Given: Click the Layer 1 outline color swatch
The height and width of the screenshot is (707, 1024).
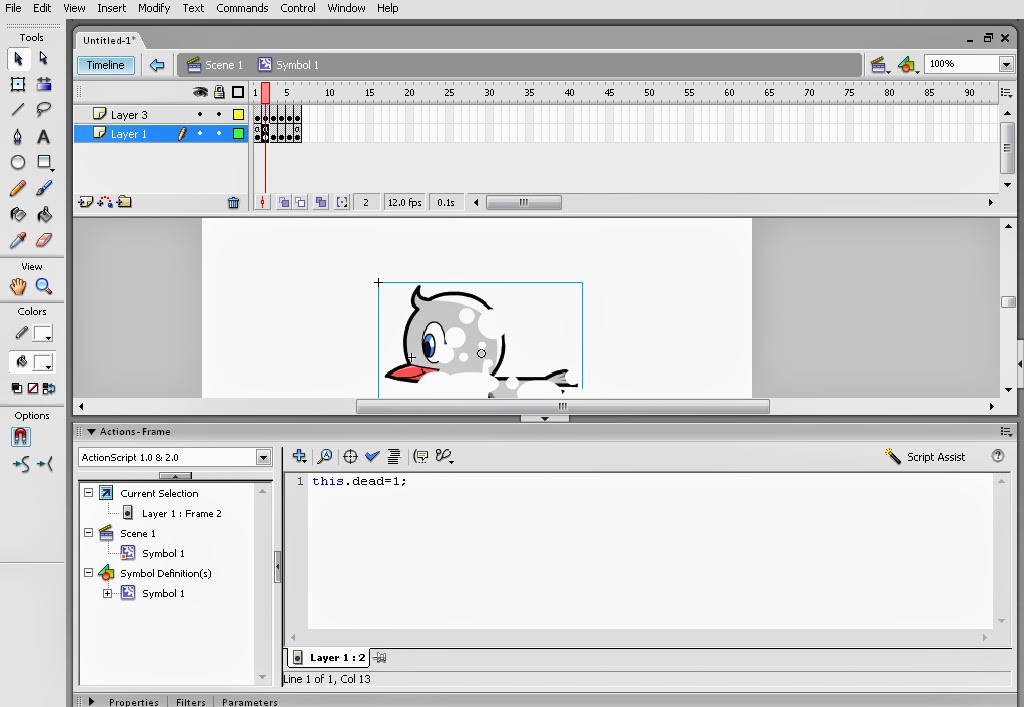Looking at the screenshot, I should (238, 133).
